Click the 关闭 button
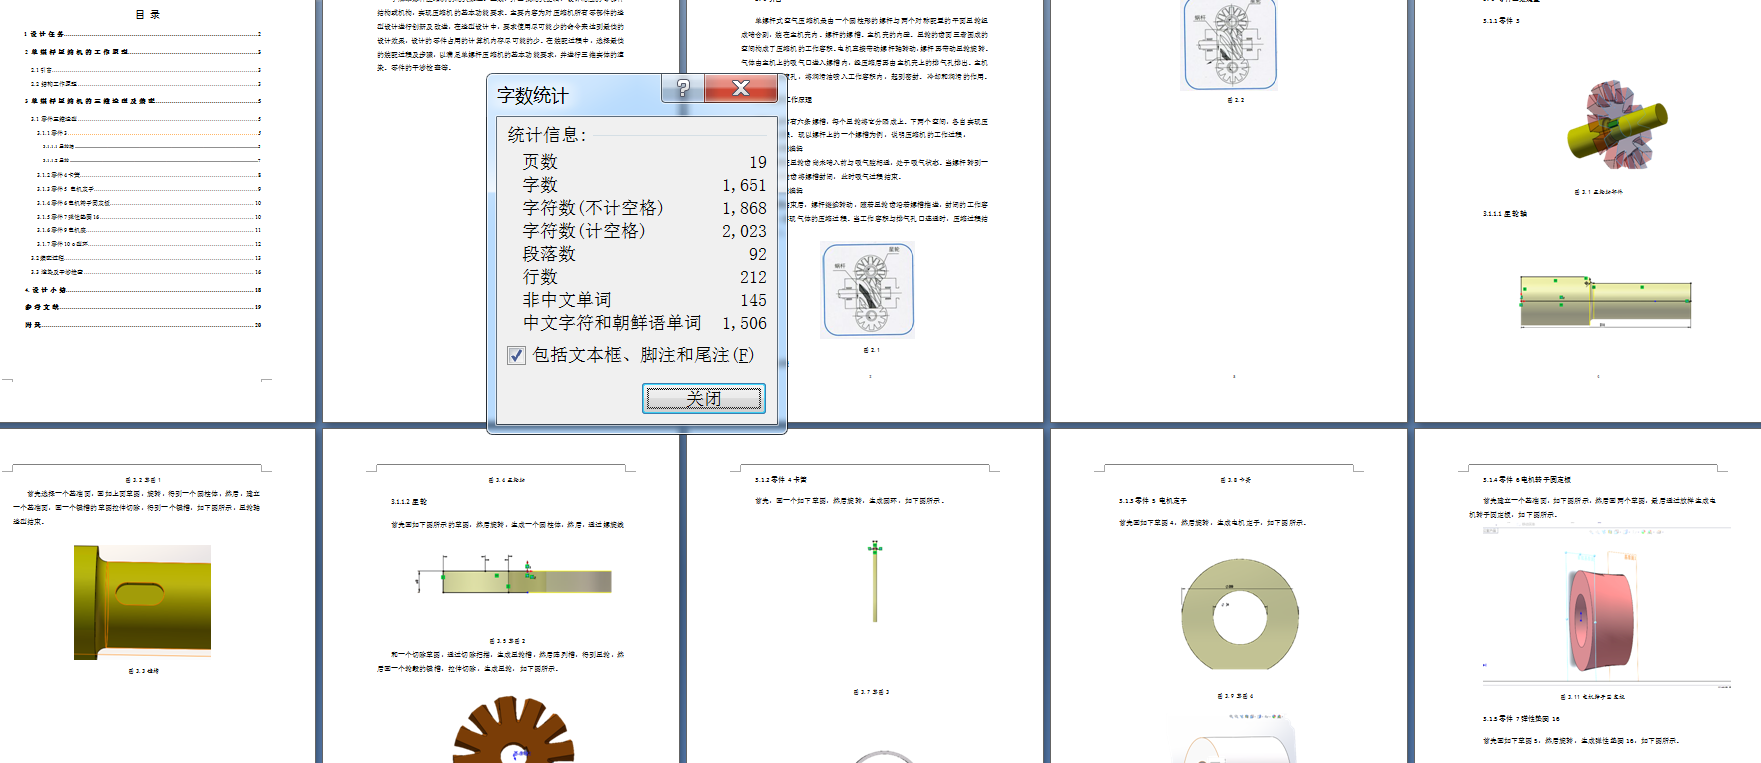The height and width of the screenshot is (763, 1761). click(x=704, y=398)
